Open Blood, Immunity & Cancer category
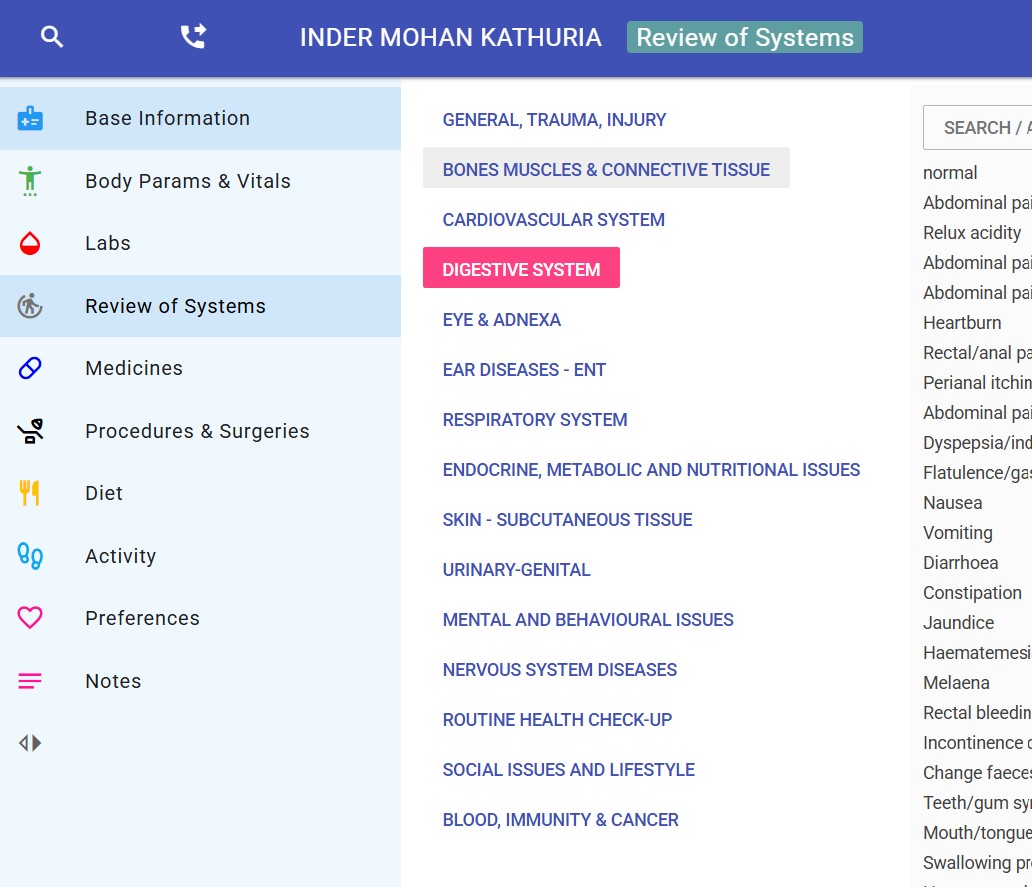1032x887 pixels. 560,820
